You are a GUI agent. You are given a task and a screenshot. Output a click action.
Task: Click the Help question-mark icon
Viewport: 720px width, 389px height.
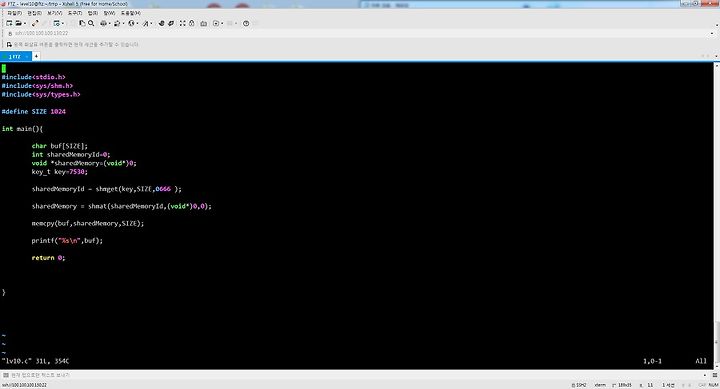point(246,23)
